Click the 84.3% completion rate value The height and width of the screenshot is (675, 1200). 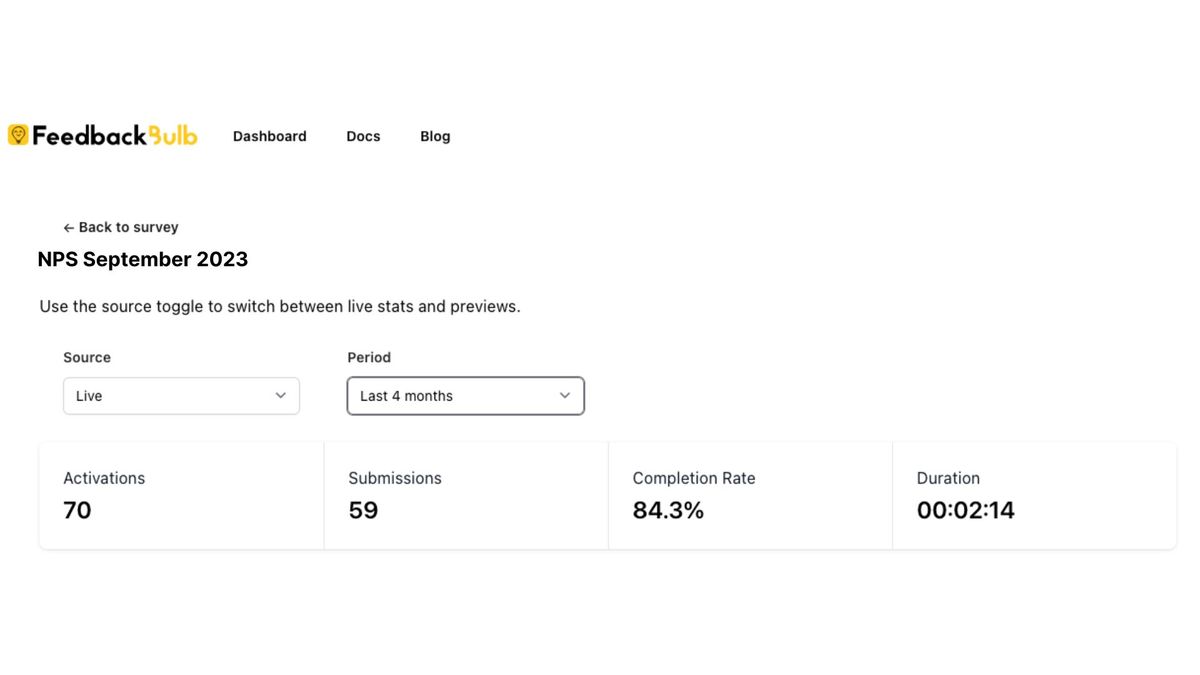pos(668,510)
